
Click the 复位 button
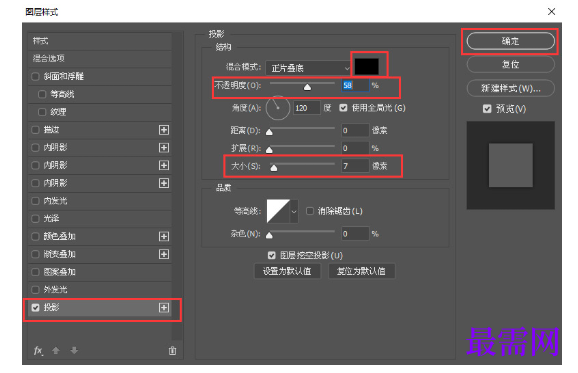coord(511,65)
